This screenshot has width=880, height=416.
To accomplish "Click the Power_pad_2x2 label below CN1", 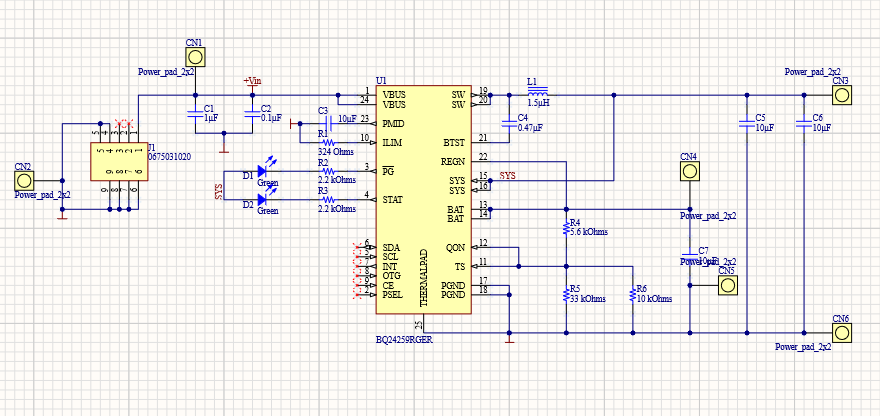I will coord(167,72).
